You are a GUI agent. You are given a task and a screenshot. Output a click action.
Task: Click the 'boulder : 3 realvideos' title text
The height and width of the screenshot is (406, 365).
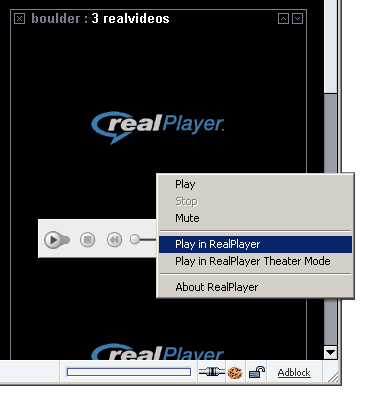pyautogui.click(x=100, y=19)
